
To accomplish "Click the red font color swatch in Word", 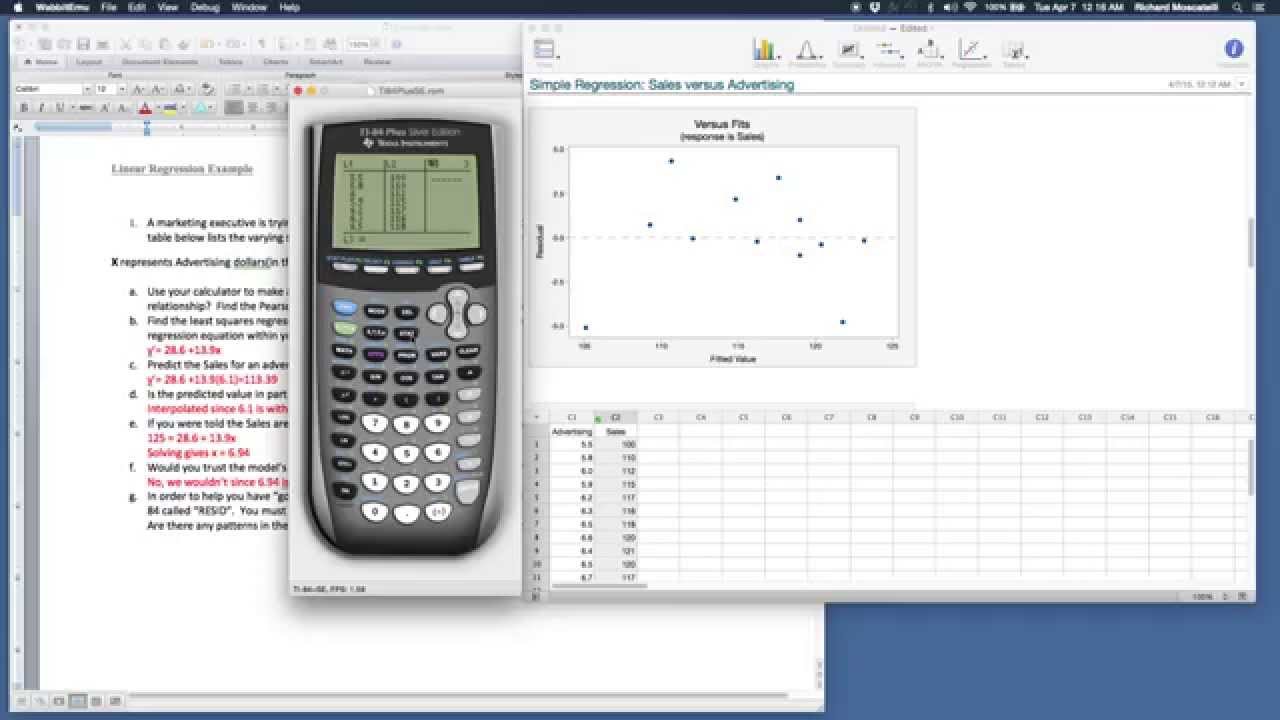I will (x=145, y=107).
